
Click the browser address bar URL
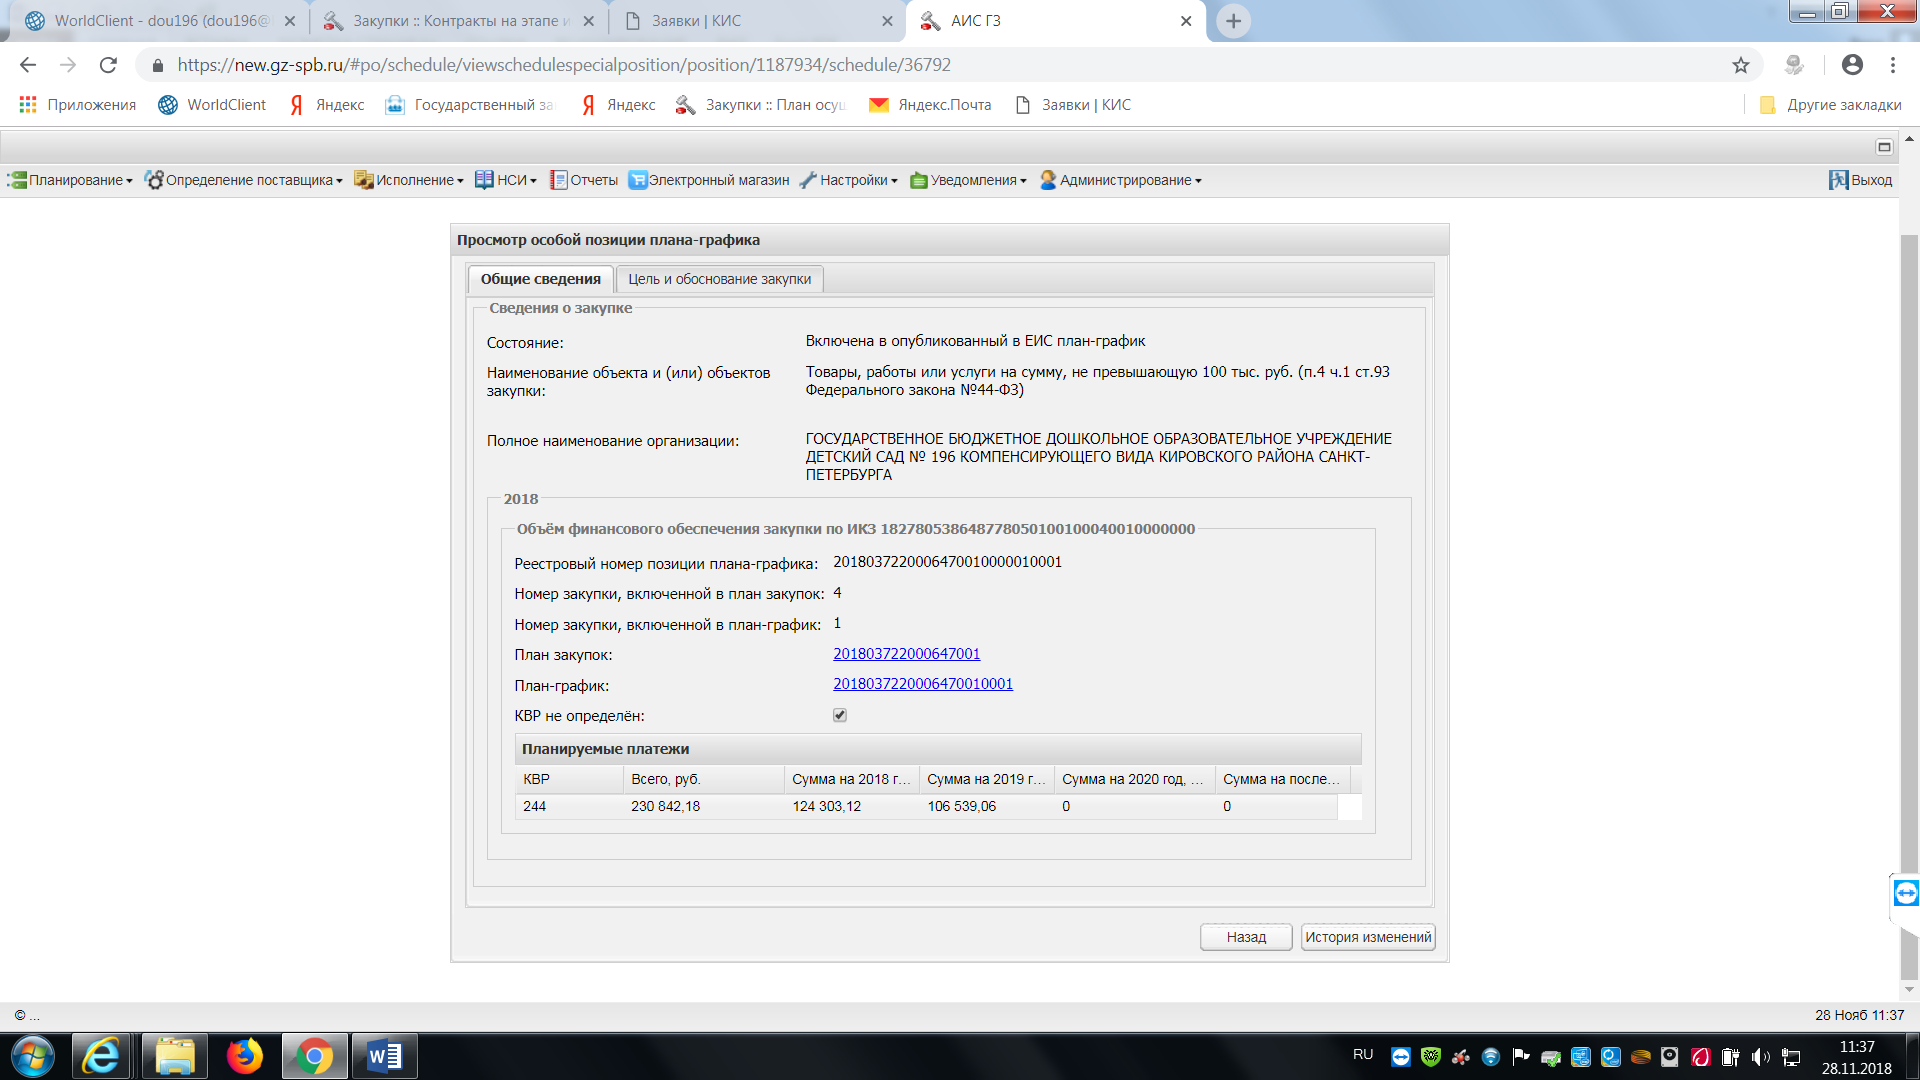pos(564,65)
